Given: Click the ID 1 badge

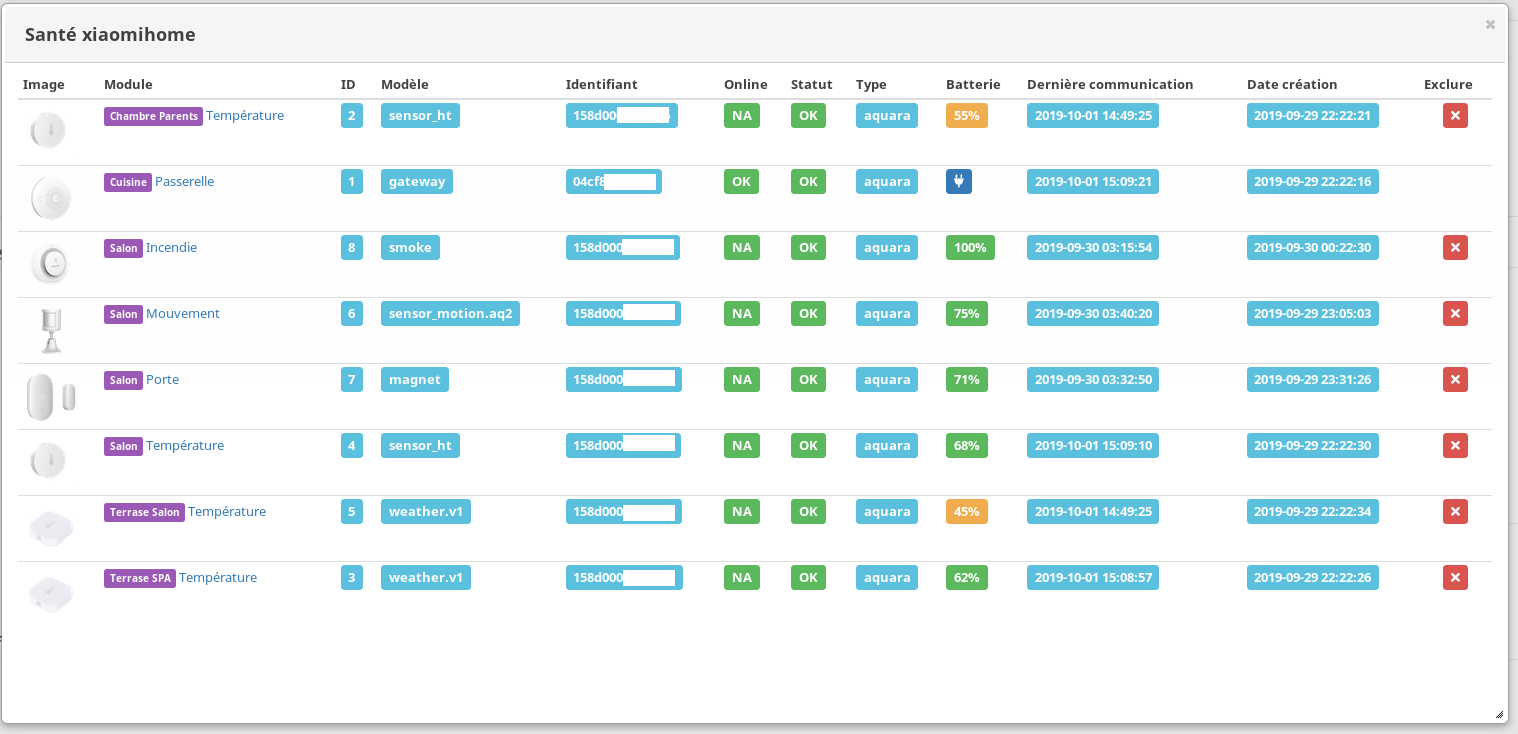Looking at the screenshot, I should pos(352,182).
